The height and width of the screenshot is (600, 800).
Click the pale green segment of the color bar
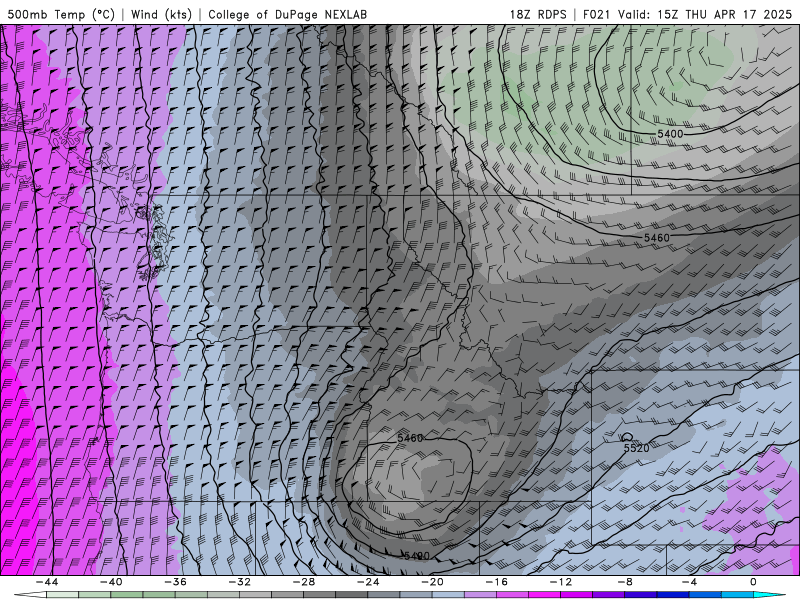(x=62, y=595)
